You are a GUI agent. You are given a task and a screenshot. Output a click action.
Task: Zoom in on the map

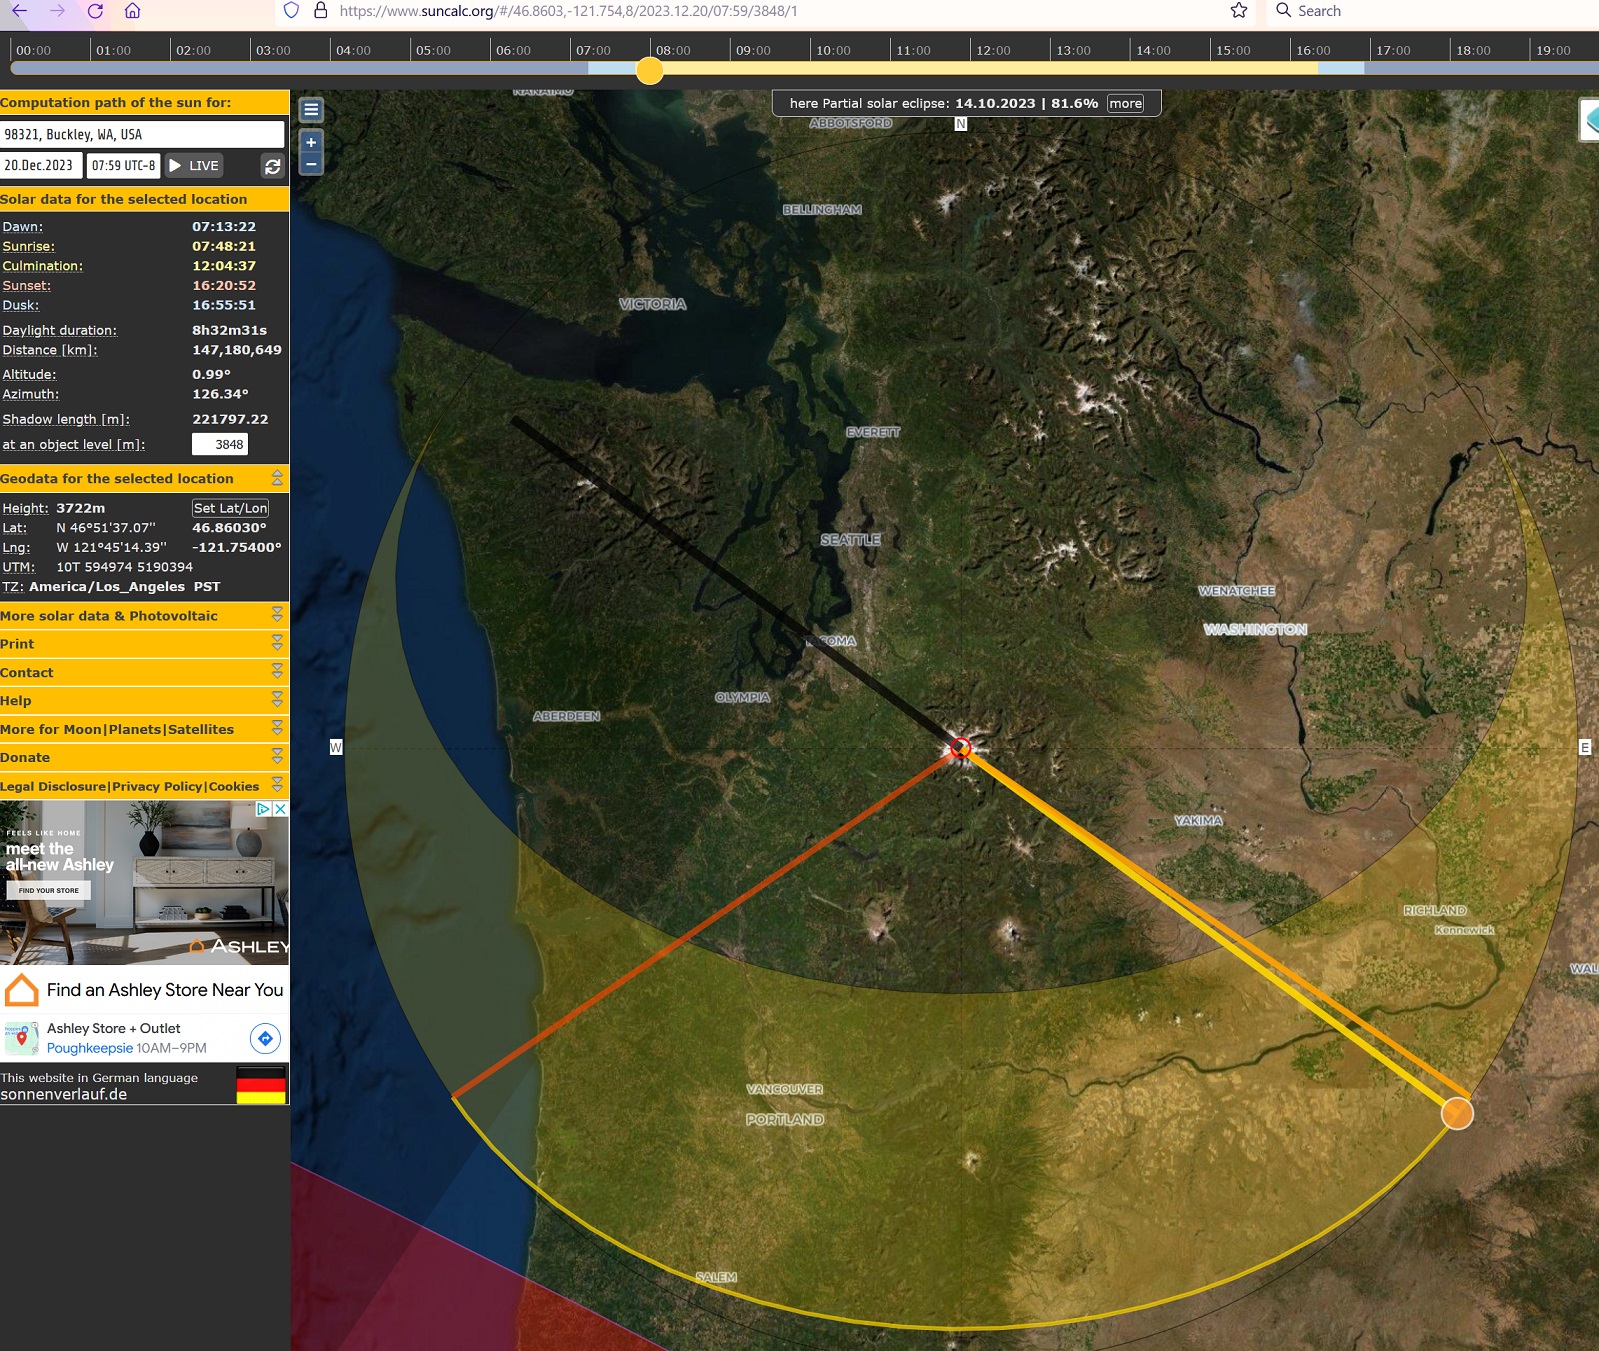(311, 143)
